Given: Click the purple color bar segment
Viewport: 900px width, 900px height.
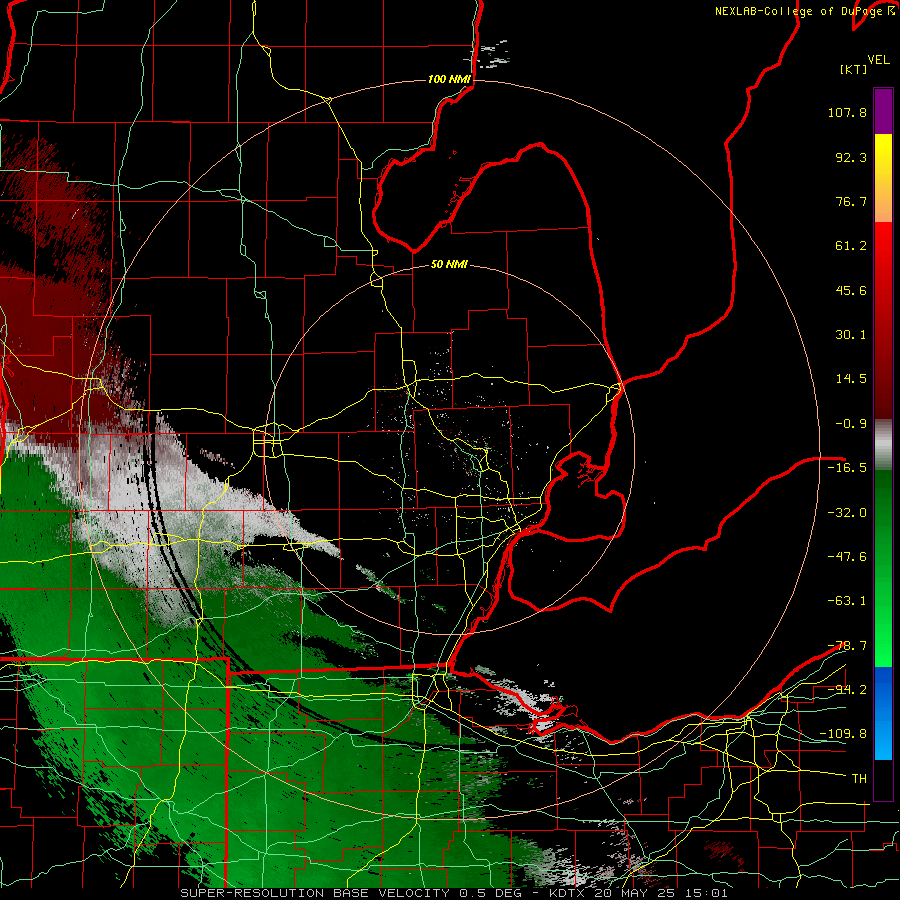Looking at the screenshot, I should click(x=883, y=111).
